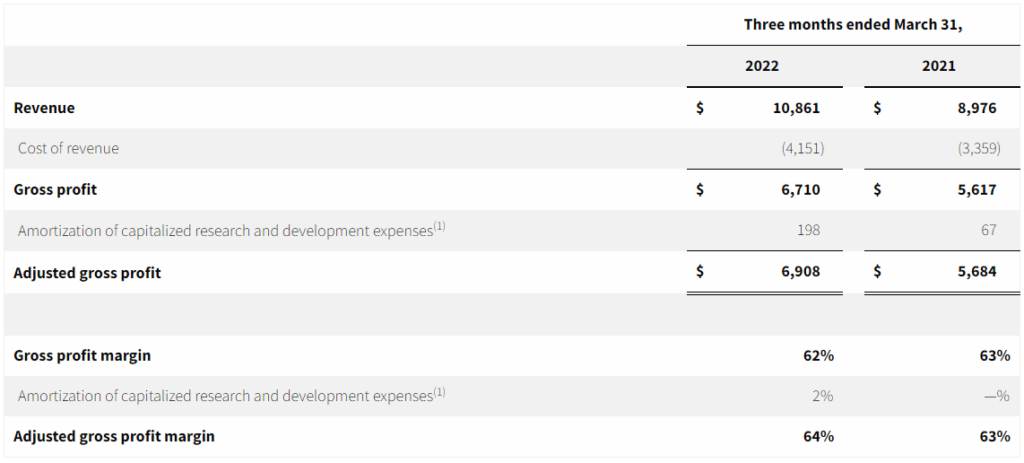This screenshot has width=1024, height=463.
Task: Click the "Three months ended March 31," header
Action: pos(852,25)
